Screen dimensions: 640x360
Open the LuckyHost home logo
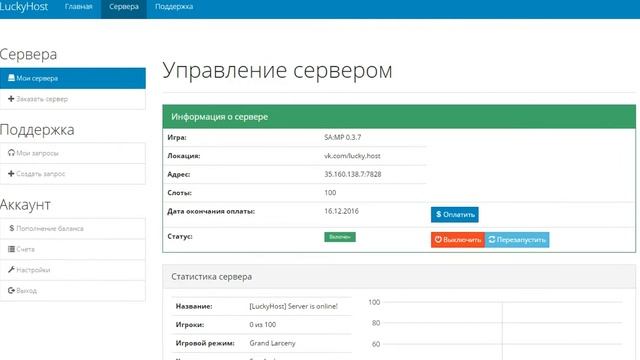(24, 7)
